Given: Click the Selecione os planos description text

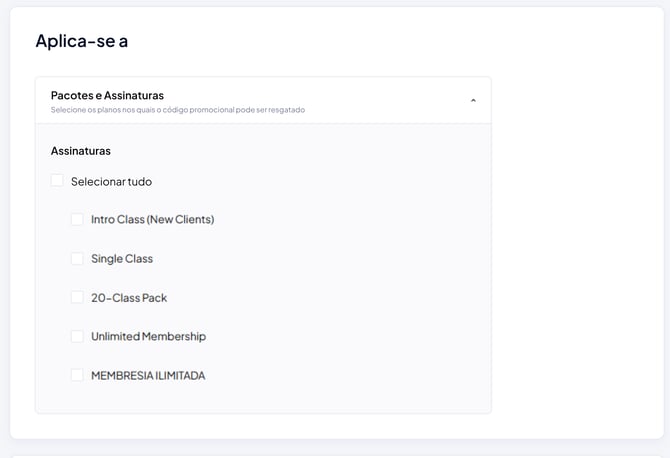Looking at the screenshot, I should (178, 110).
